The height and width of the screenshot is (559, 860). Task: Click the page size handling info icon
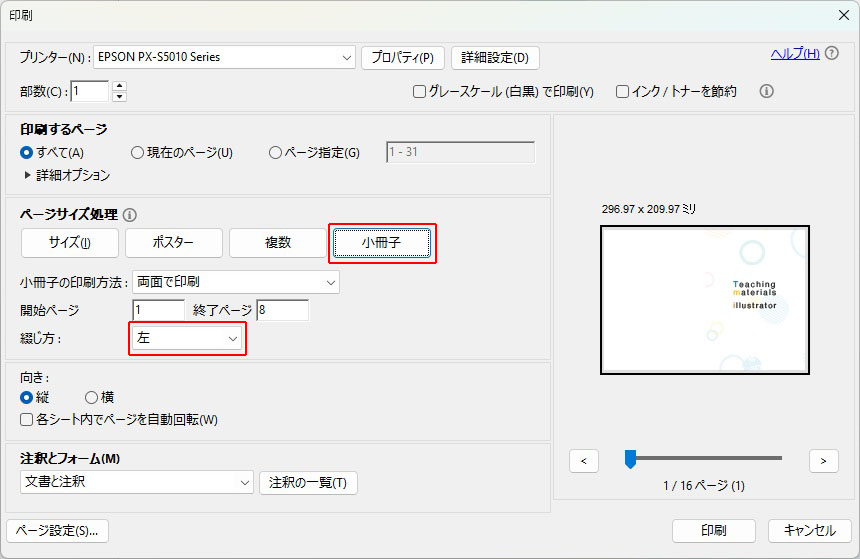coord(129,214)
